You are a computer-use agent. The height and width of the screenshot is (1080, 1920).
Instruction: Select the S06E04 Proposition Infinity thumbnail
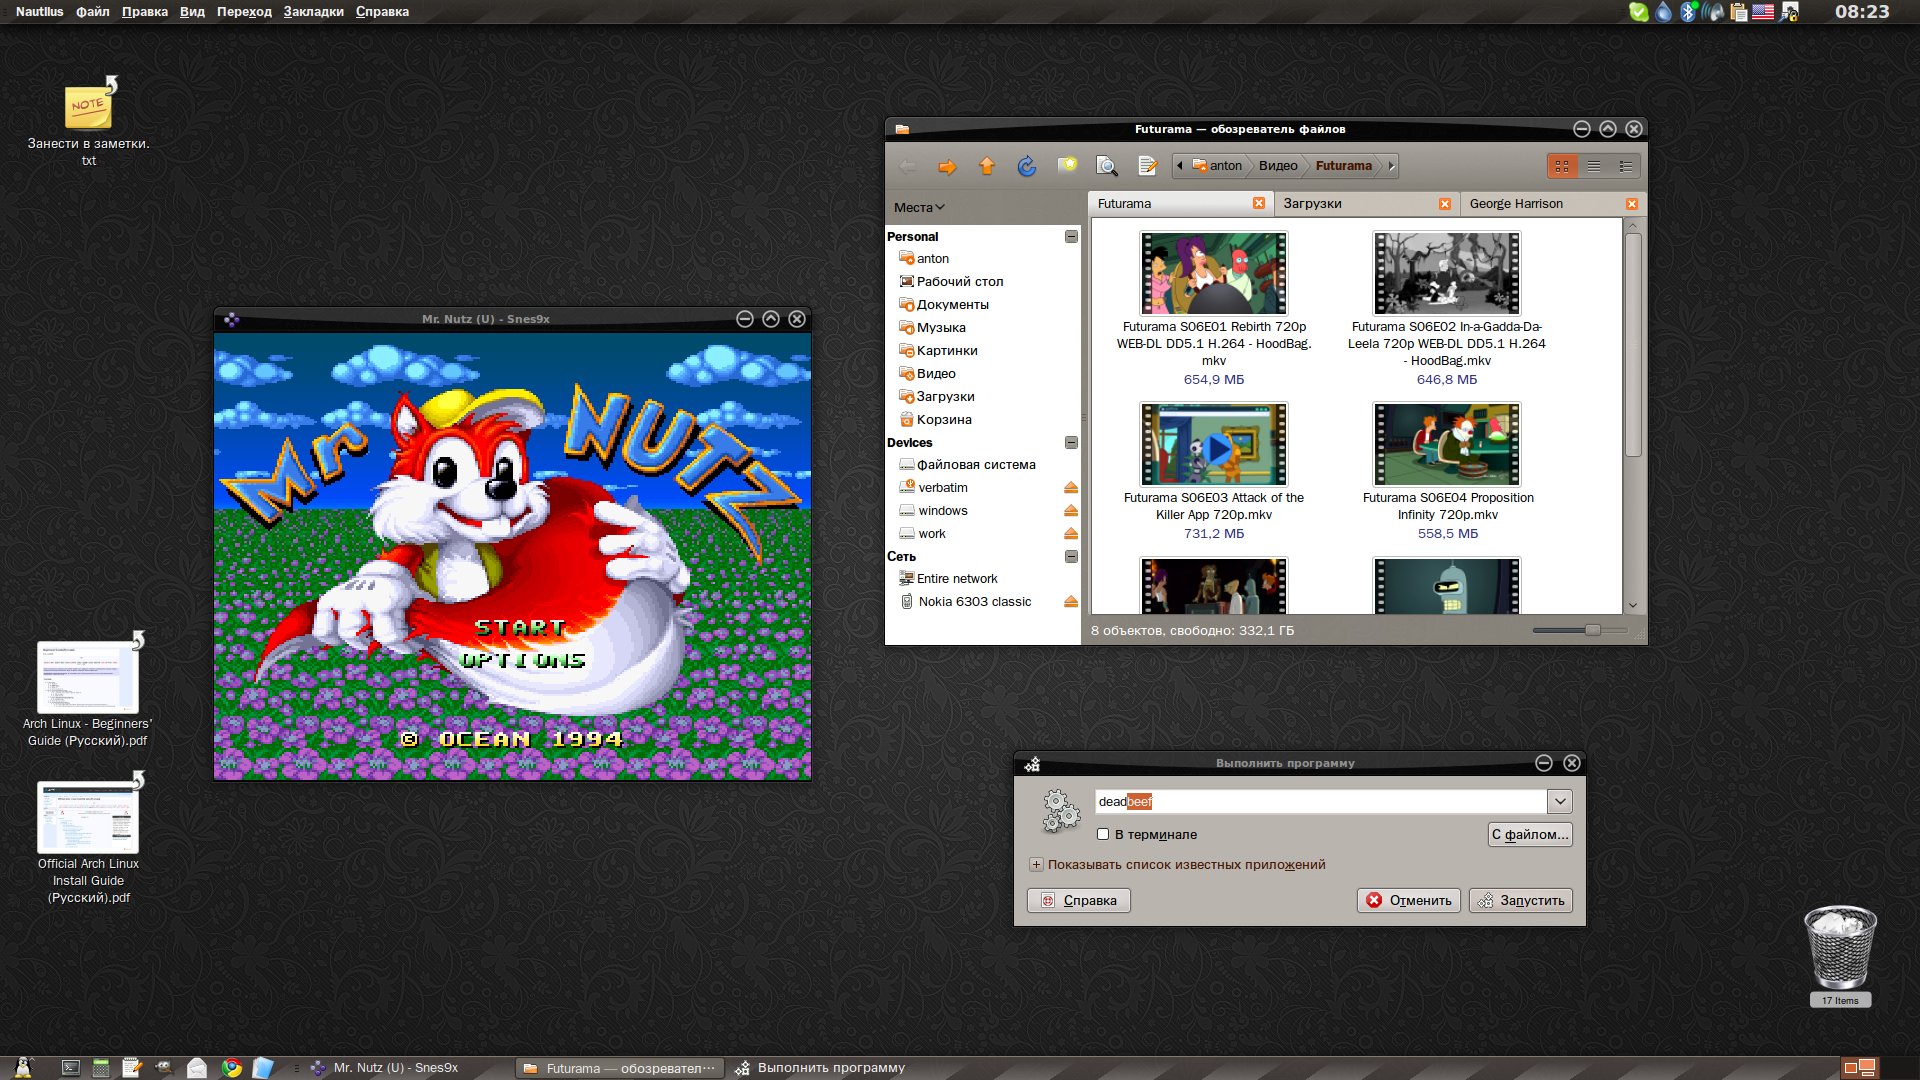[x=1447, y=445]
